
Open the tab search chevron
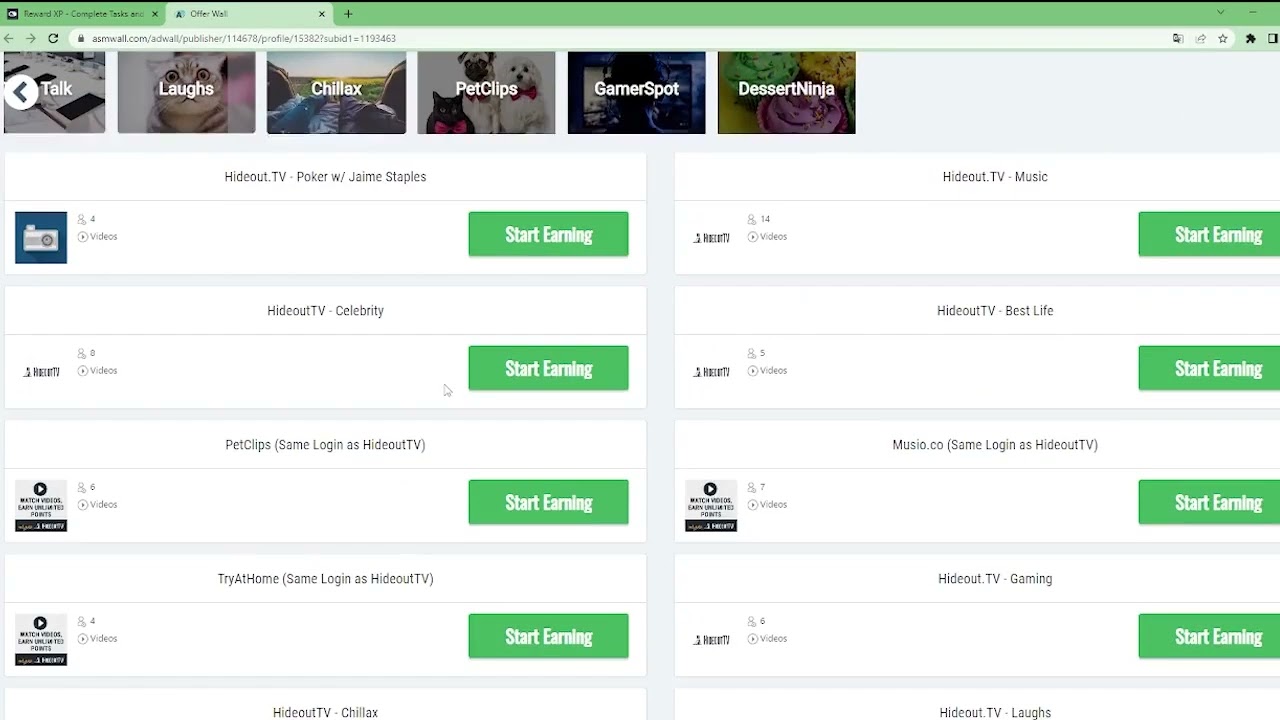(1220, 13)
